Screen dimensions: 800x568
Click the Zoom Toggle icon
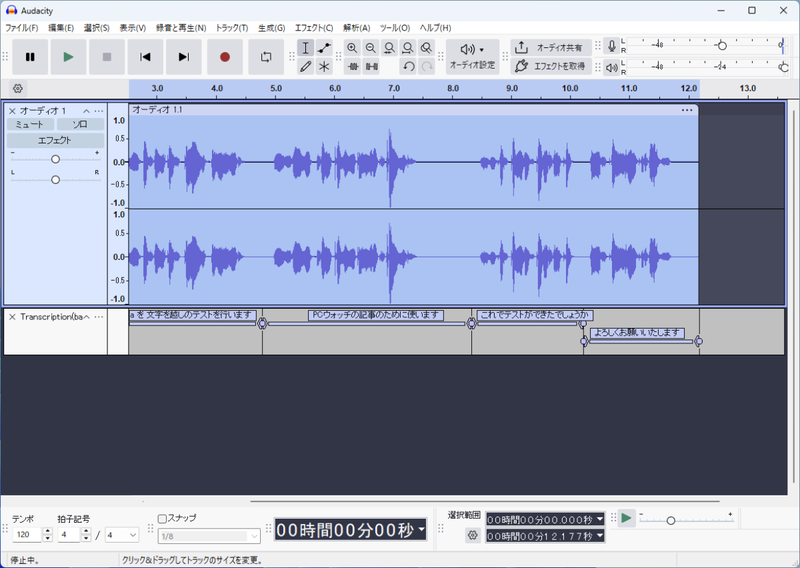click(x=426, y=48)
